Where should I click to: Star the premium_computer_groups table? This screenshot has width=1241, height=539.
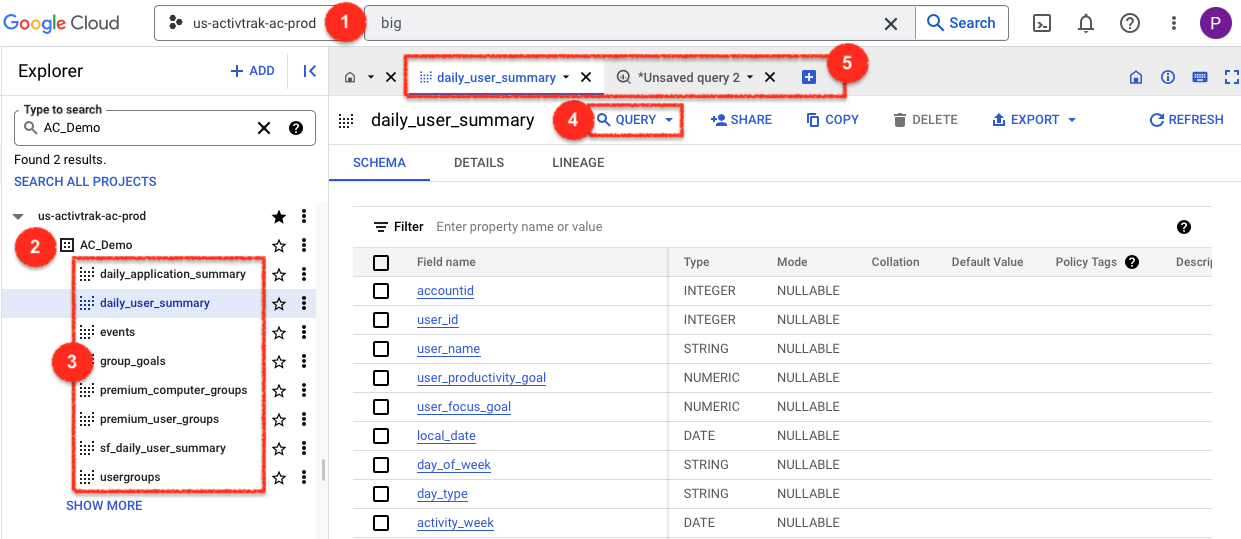pyautogui.click(x=279, y=390)
